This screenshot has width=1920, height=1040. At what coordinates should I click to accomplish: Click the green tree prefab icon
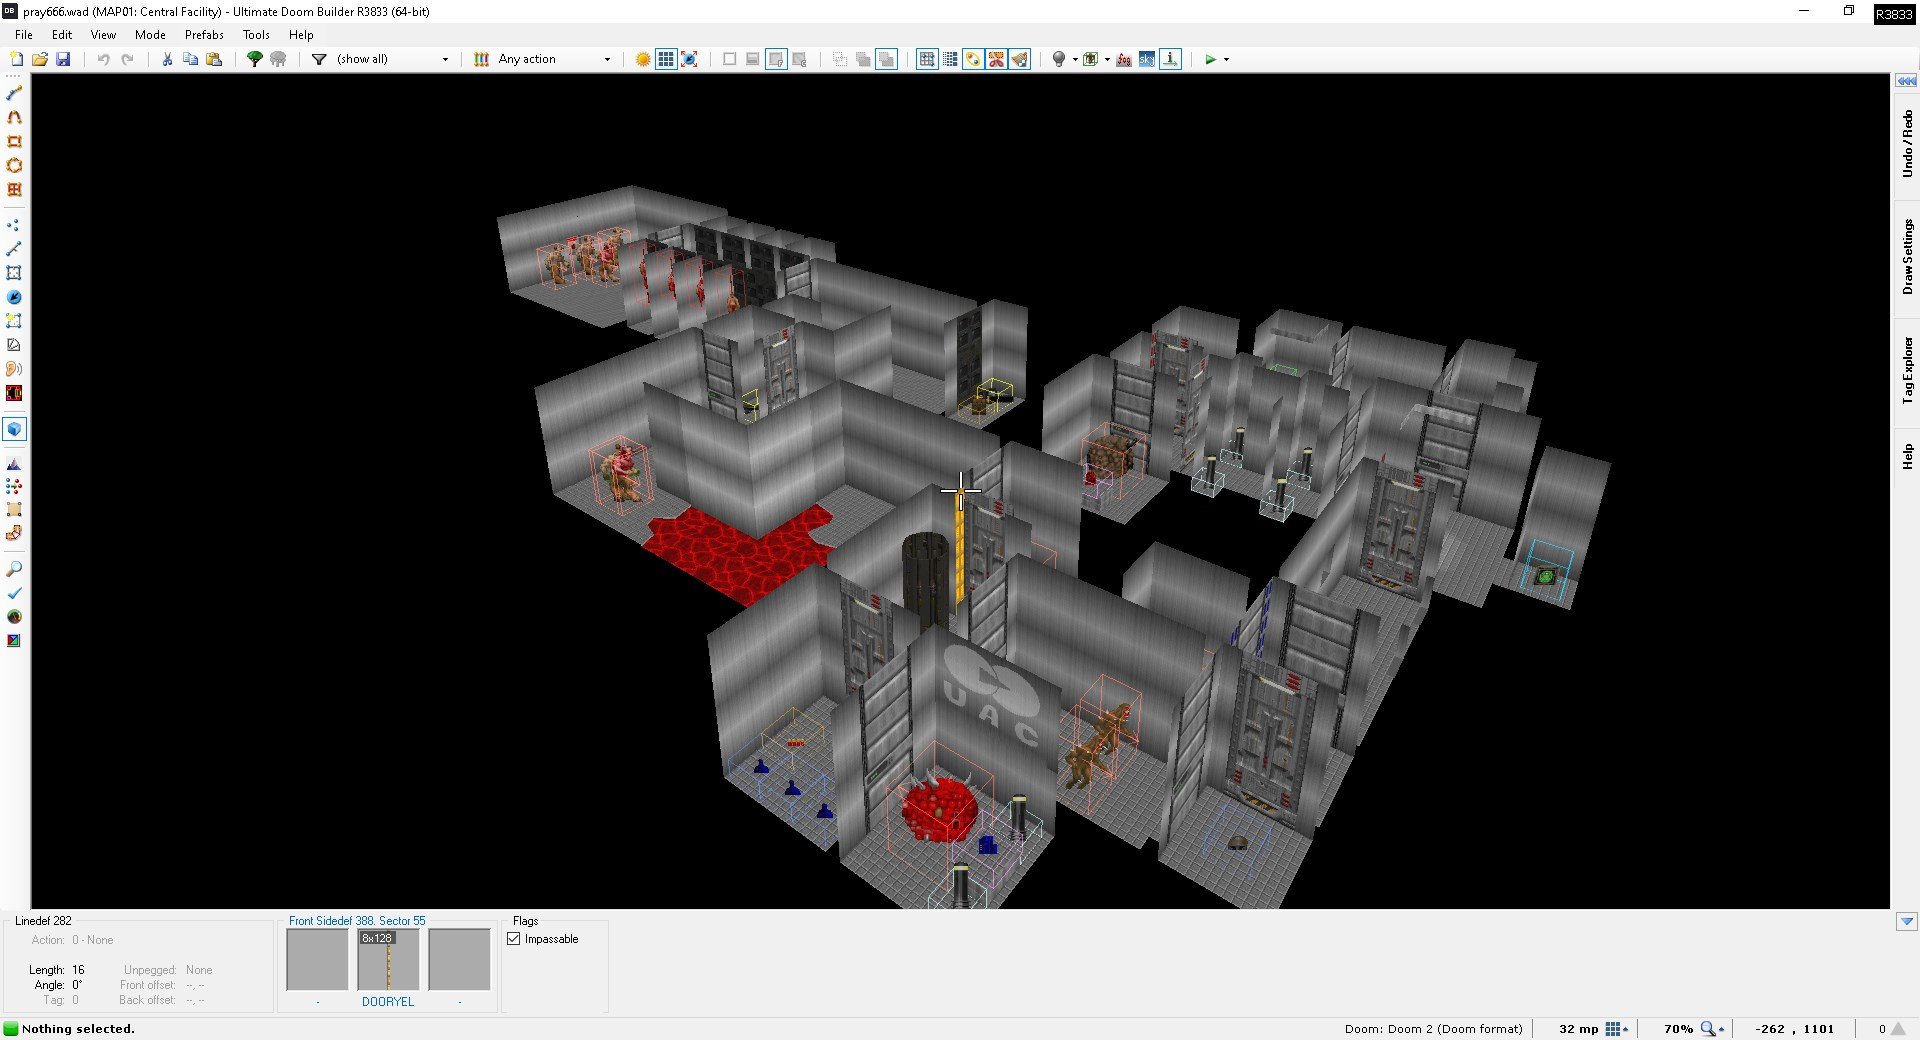pos(255,59)
